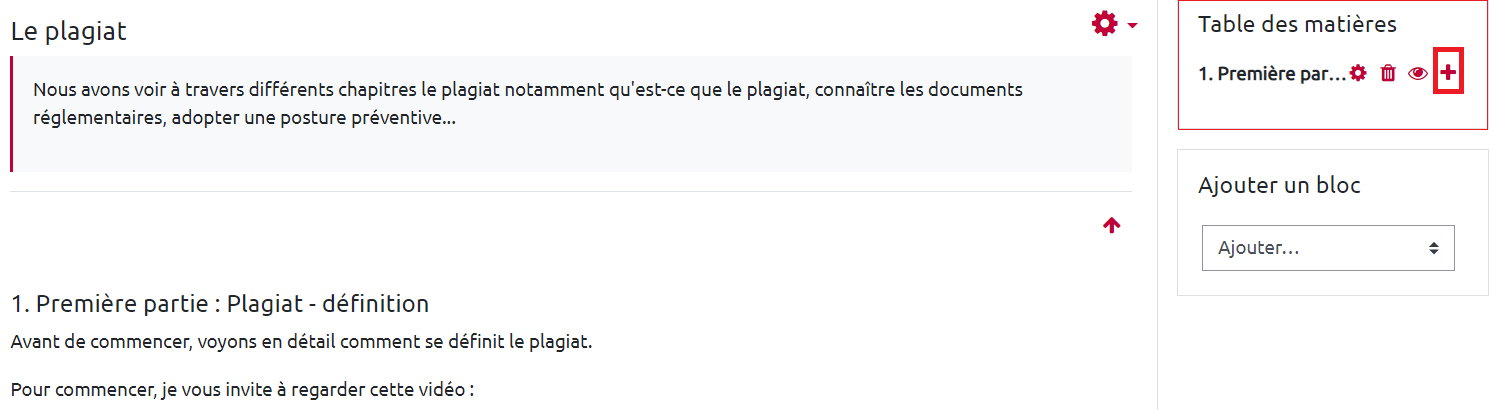Click the 'Ajouter un bloc' heading
1493x410 pixels.
[x=1279, y=185]
